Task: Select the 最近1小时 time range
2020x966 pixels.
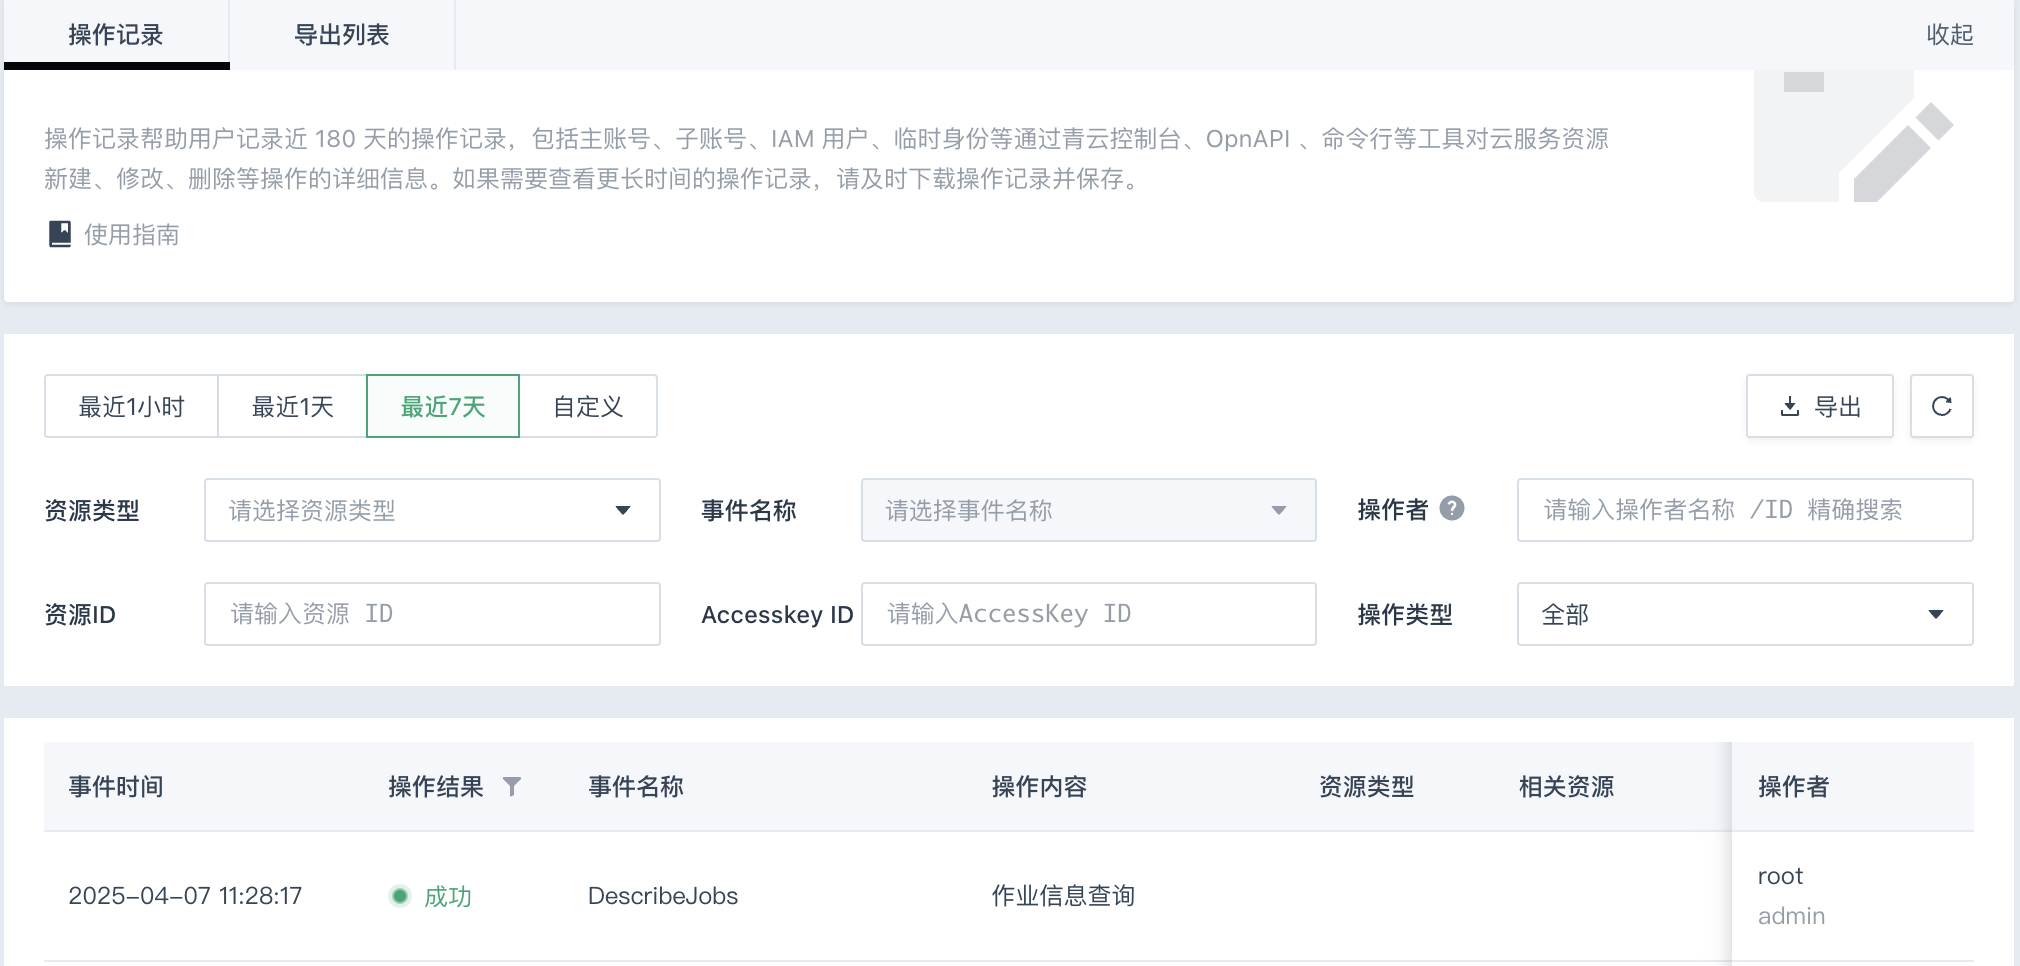Action: (x=131, y=406)
